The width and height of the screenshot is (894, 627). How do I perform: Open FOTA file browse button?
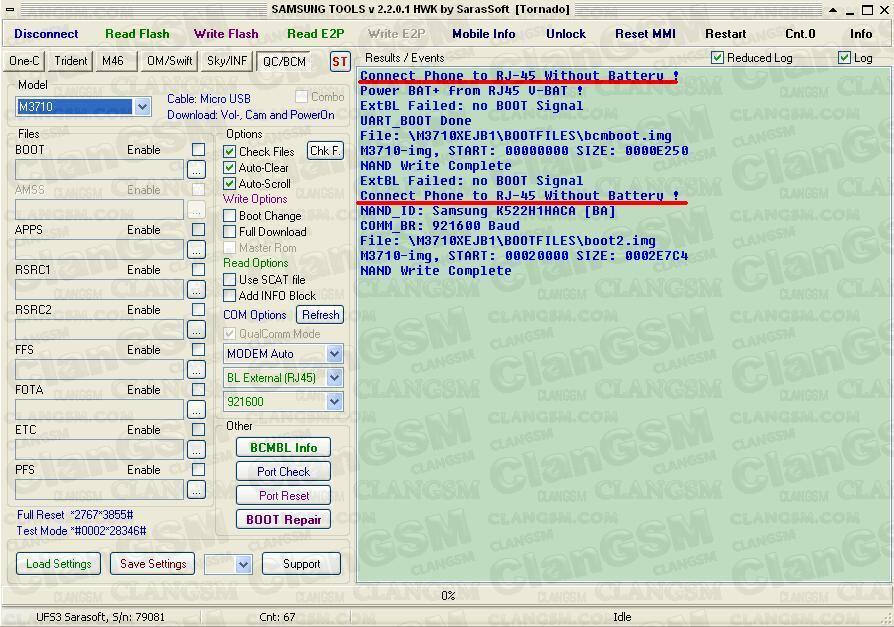click(196, 409)
